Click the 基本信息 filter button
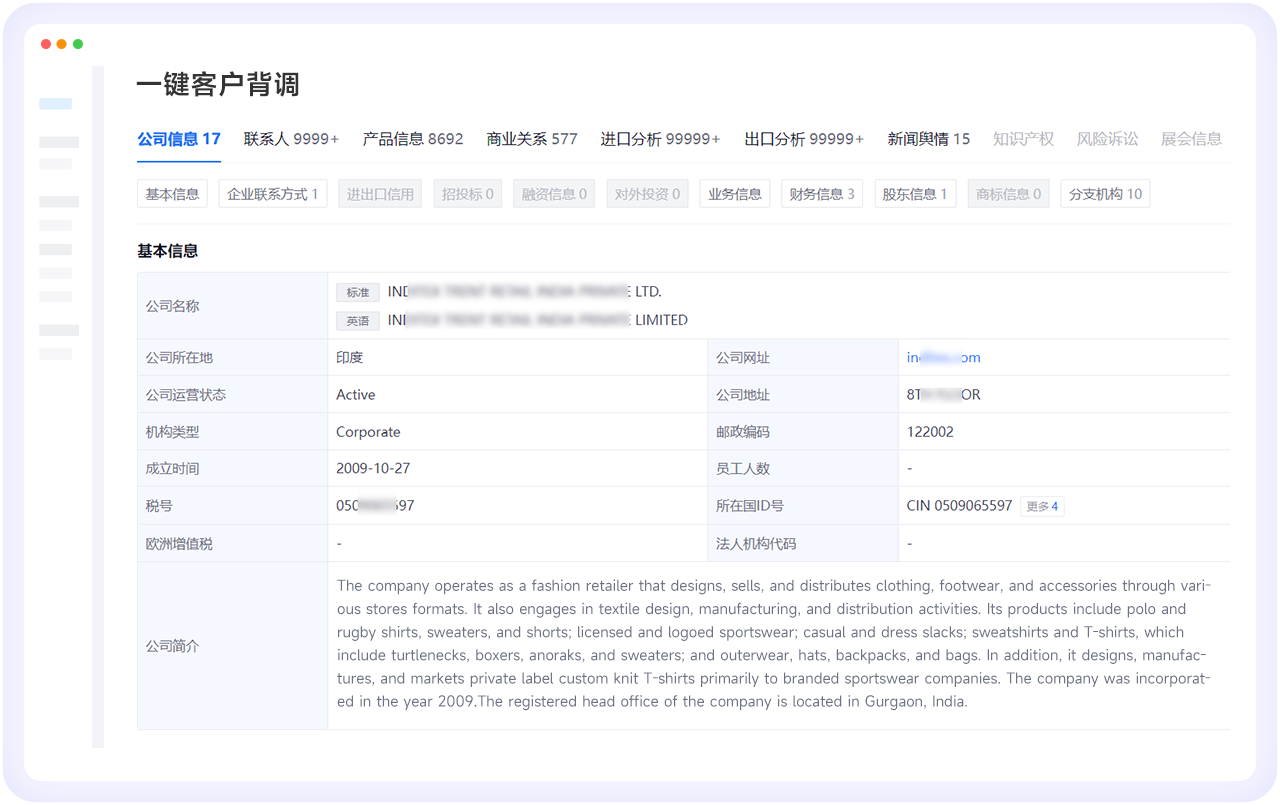Image resolution: width=1280 pixels, height=805 pixels. pyautogui.click(x=172, y=194)
